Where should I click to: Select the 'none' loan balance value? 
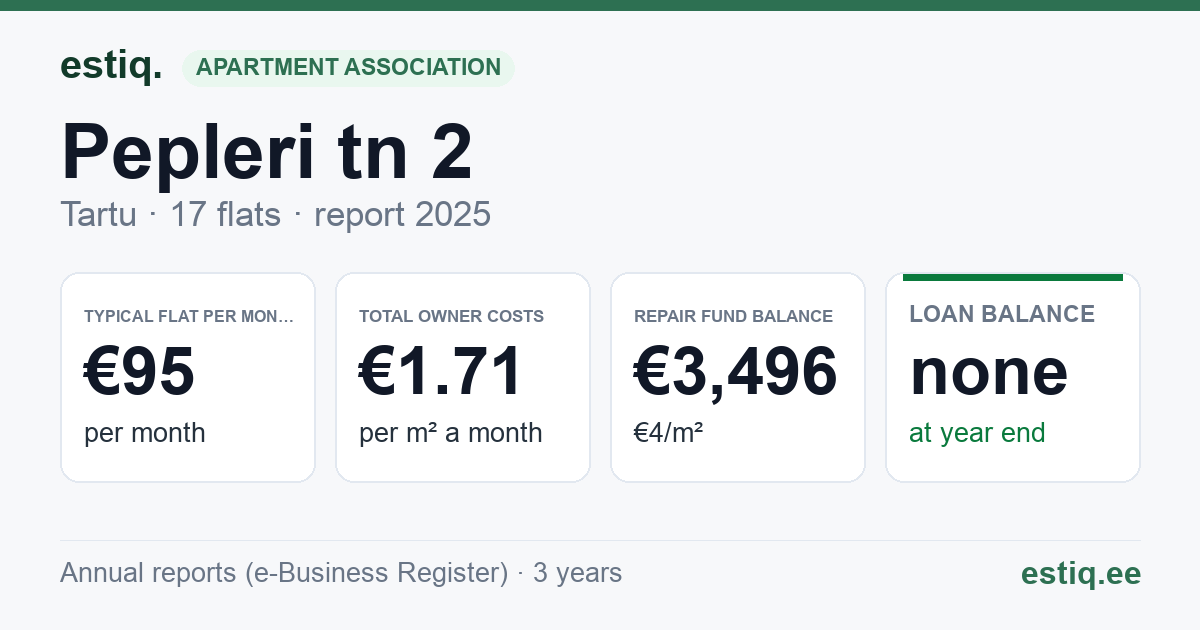click(989, 372)
